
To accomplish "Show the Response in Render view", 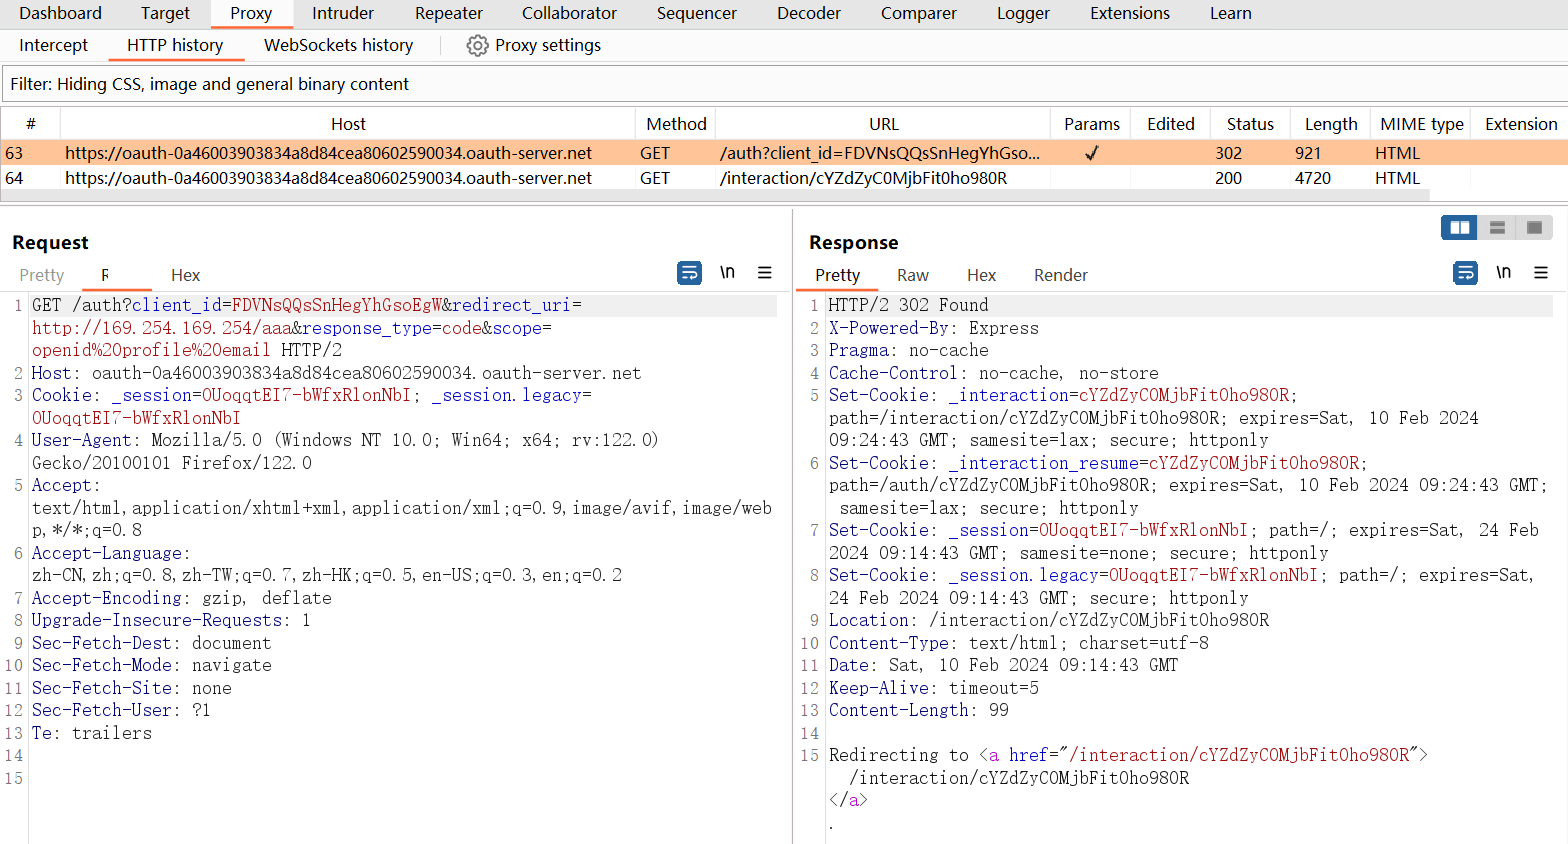I will (1060, 275).
